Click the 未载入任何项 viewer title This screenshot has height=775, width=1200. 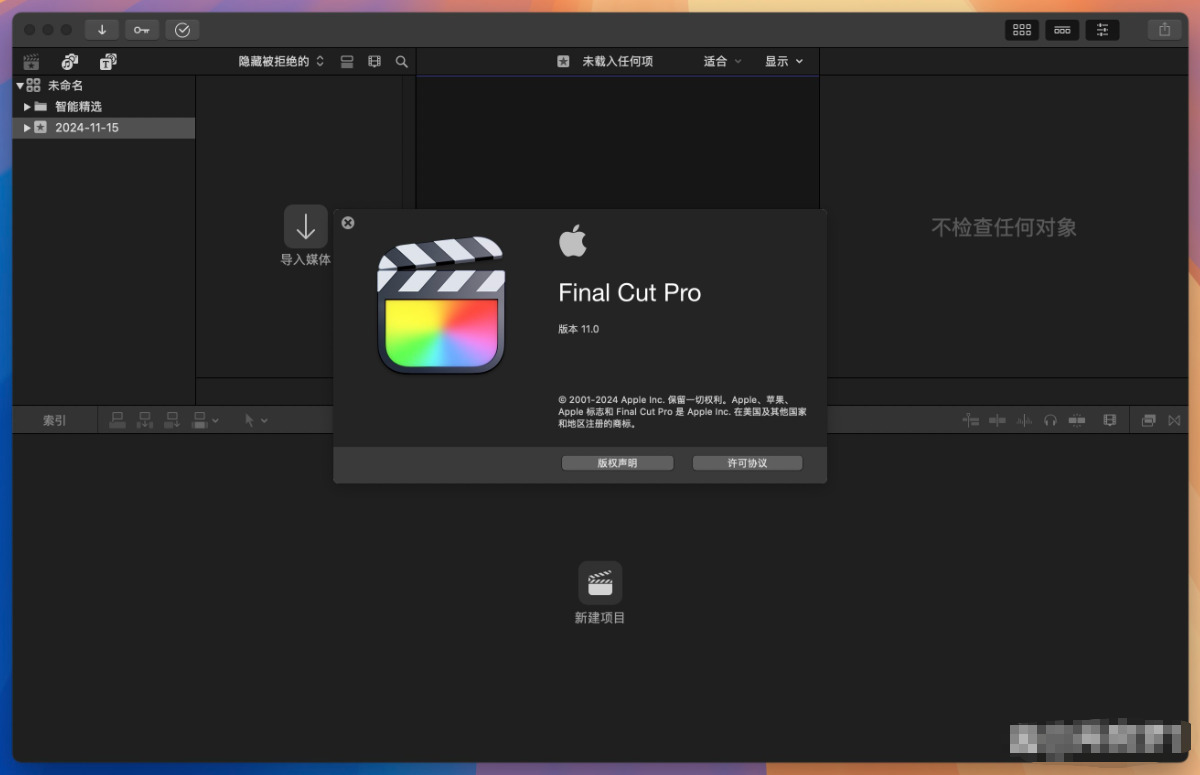point(618,62)
